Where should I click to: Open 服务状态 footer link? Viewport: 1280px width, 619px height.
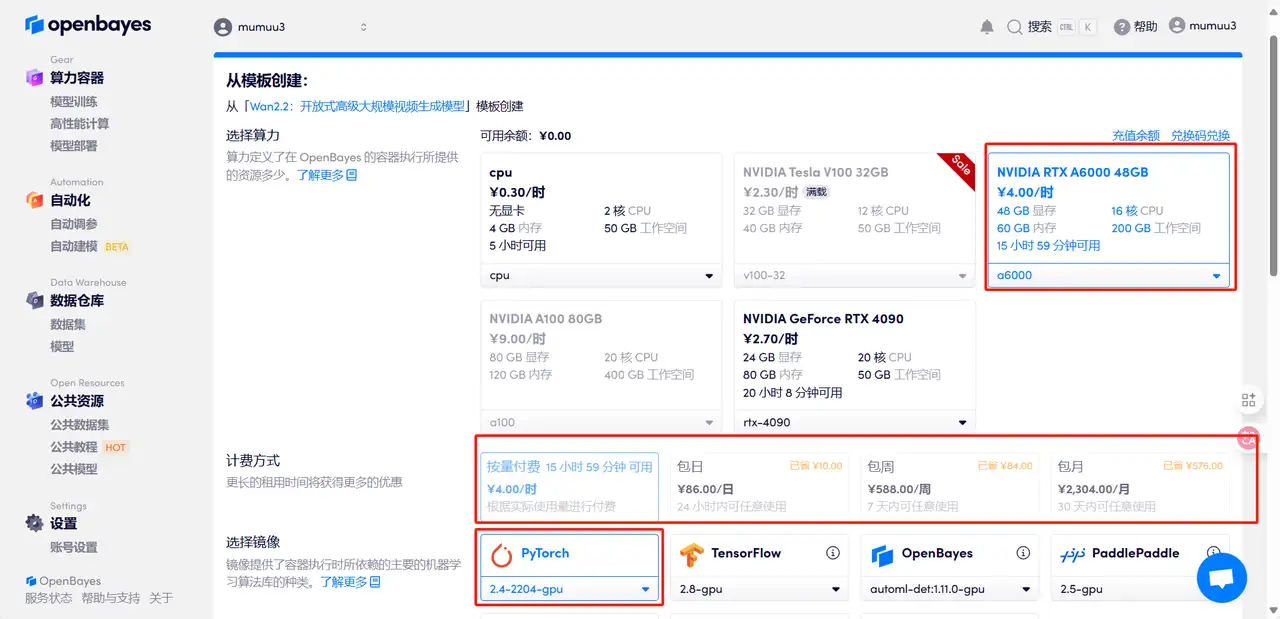pos(49,598)
